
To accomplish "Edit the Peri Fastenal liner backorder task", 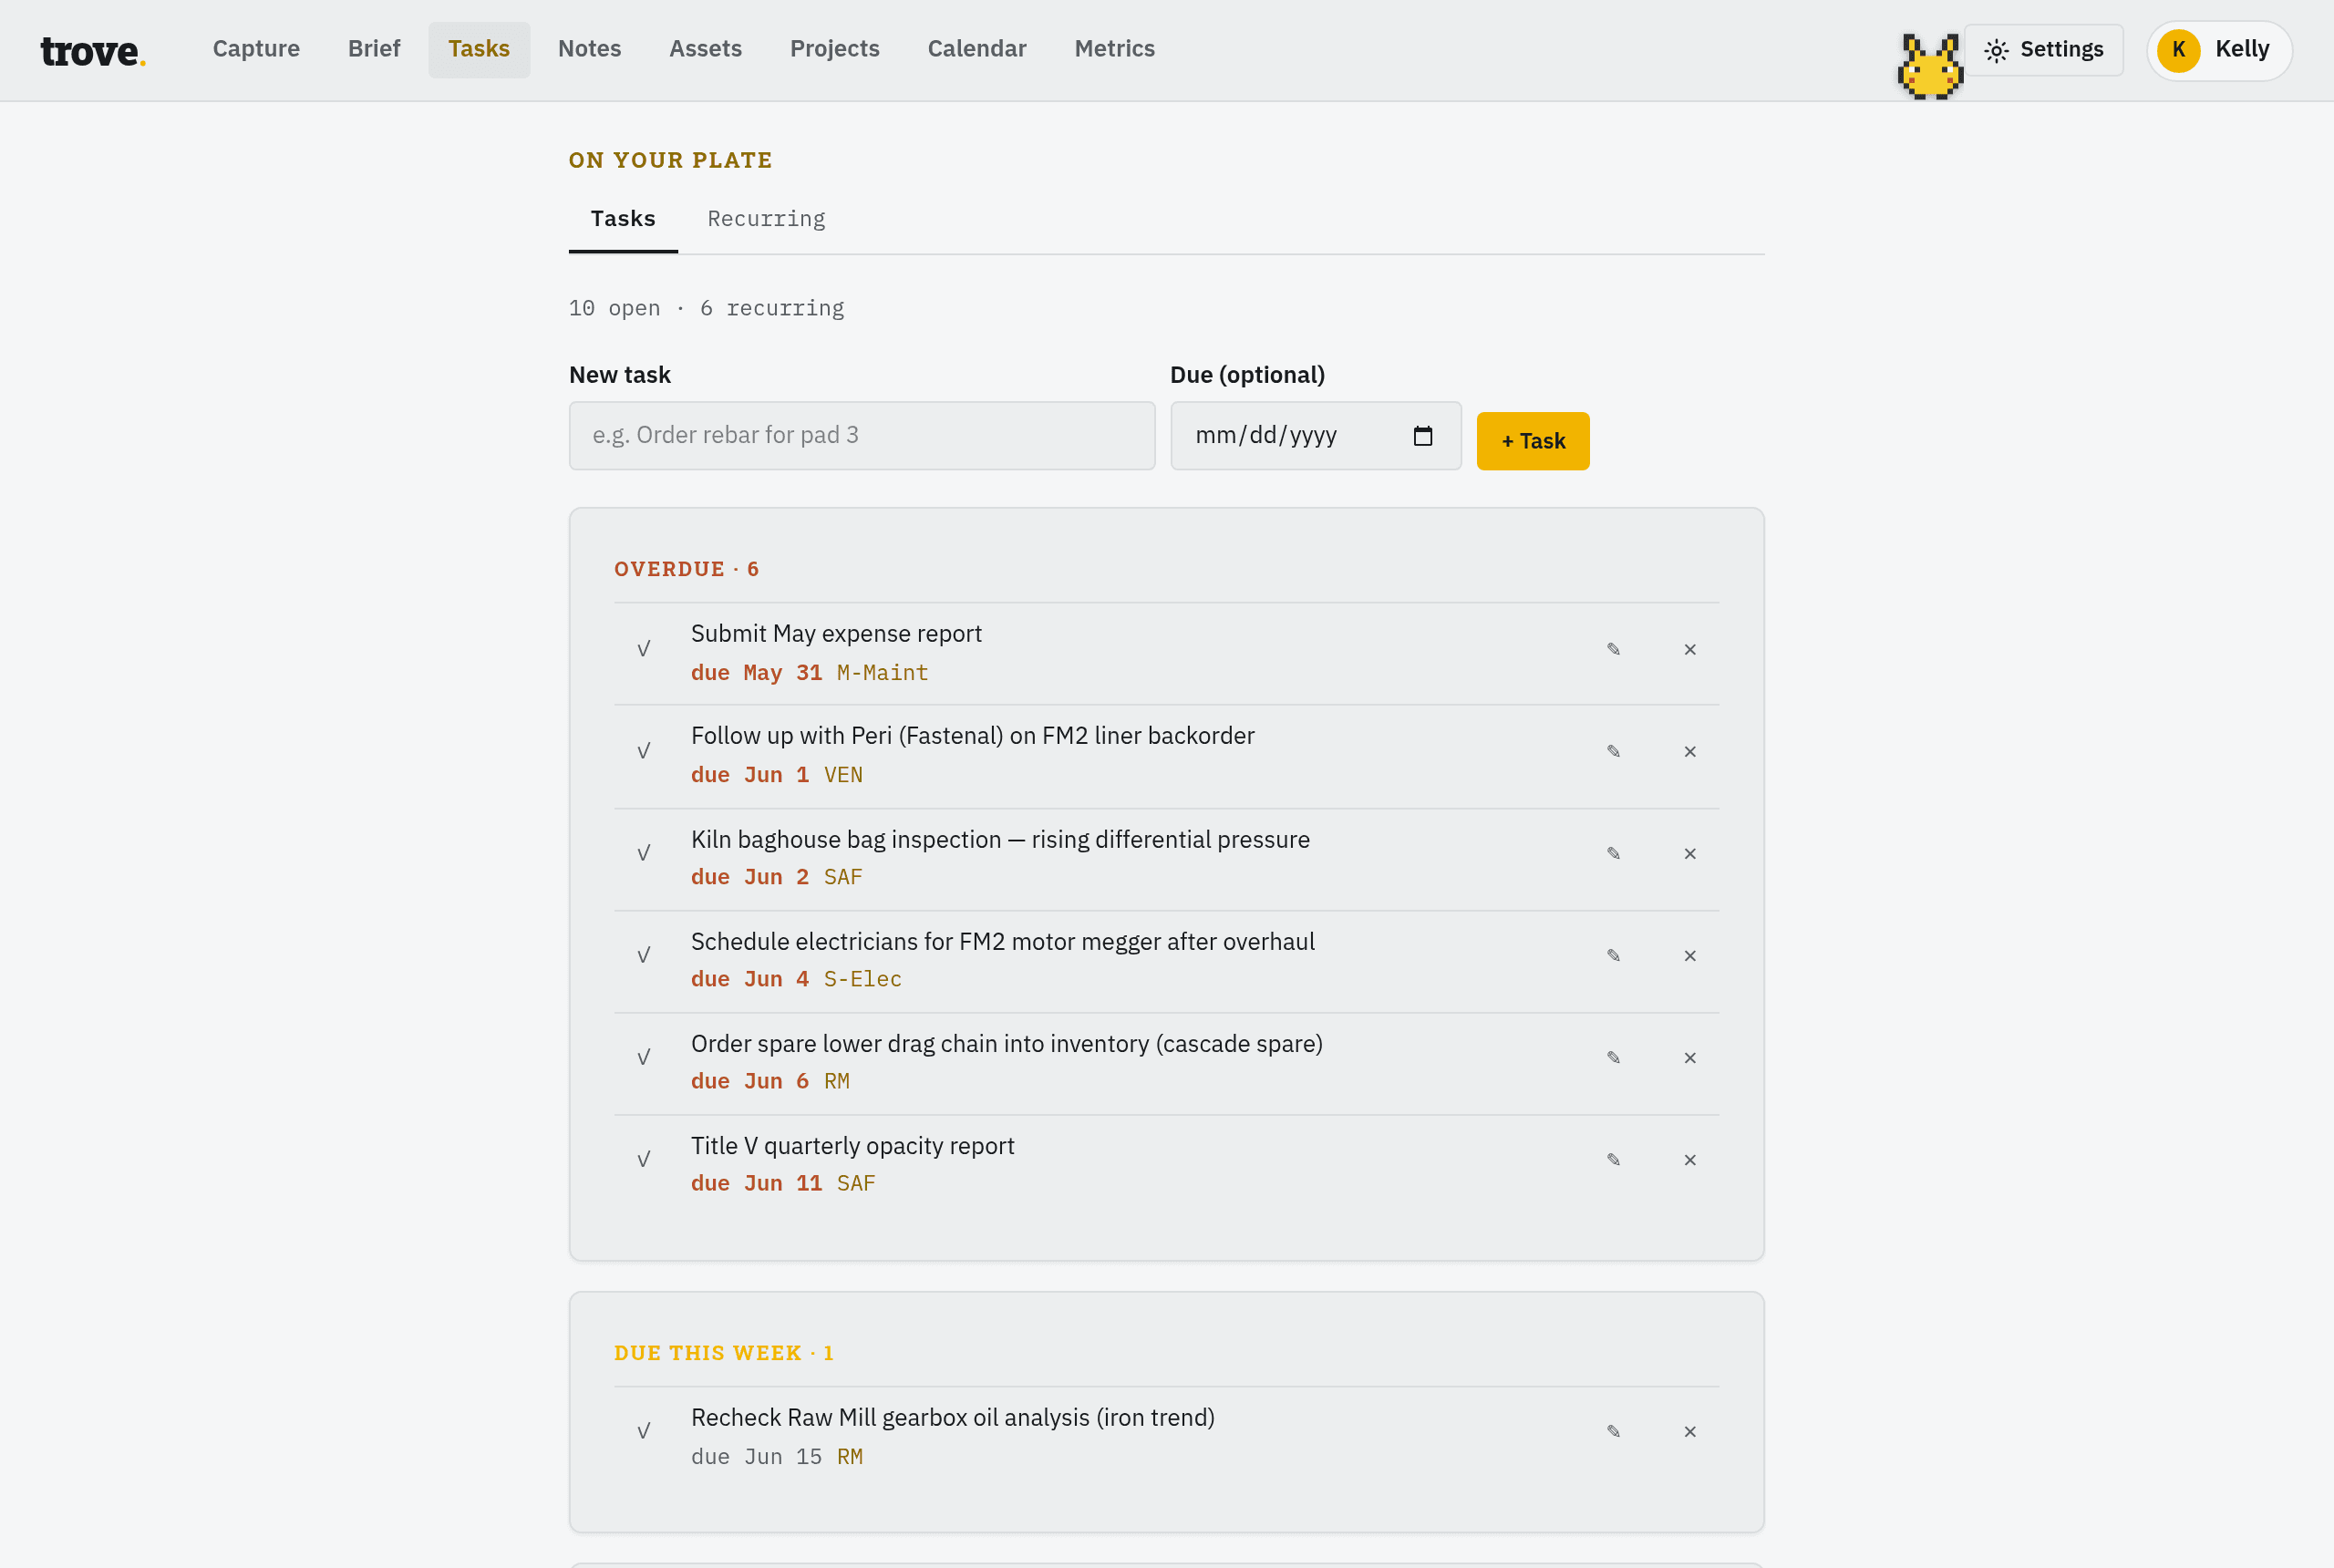I will (x=1613, y=751).
